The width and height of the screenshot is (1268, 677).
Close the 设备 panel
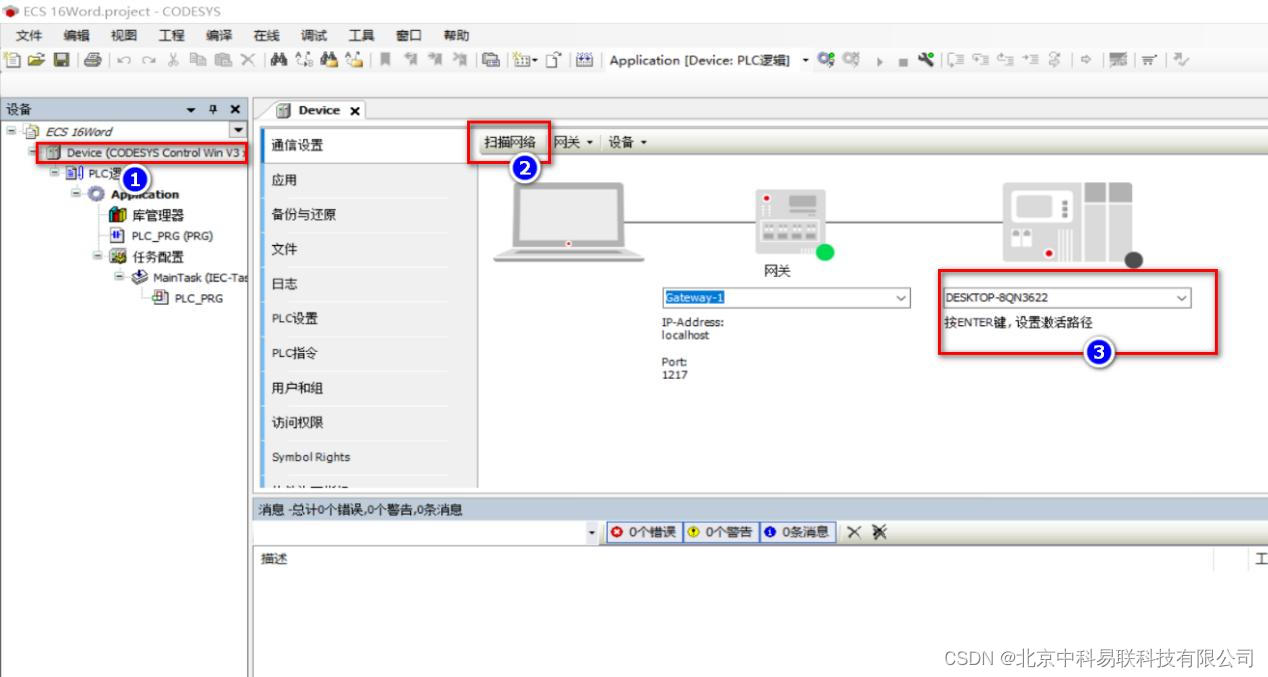click(235, 110)
